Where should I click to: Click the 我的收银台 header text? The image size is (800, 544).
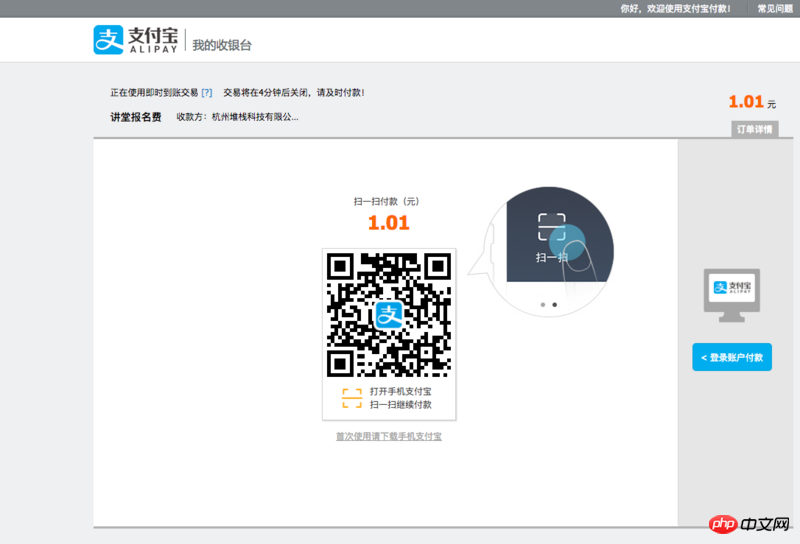click(222, 45)
